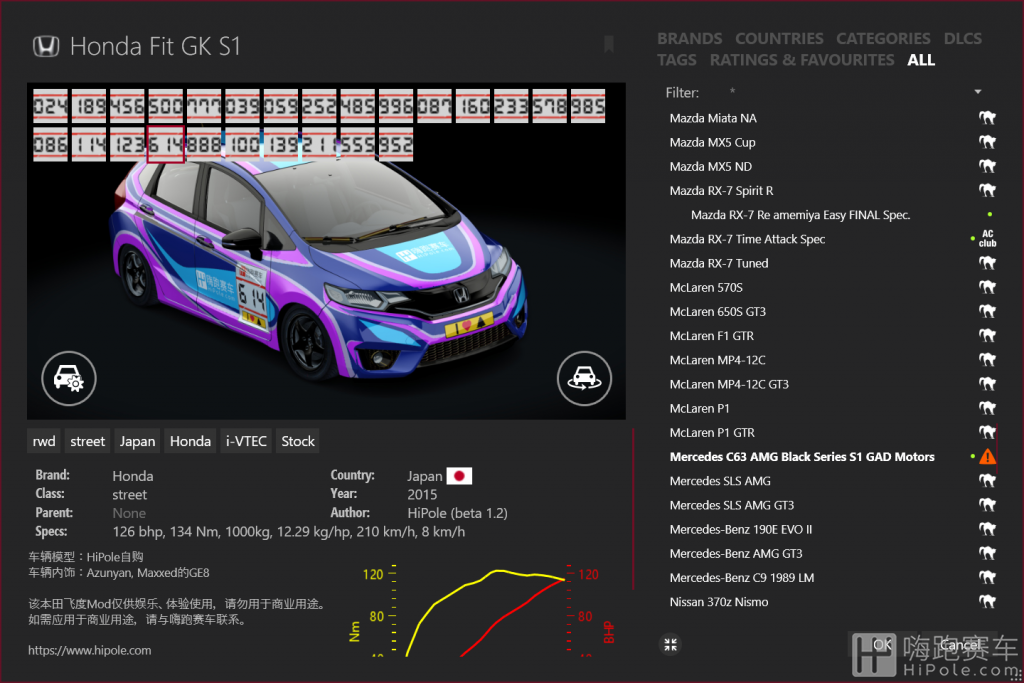The height and width of the screenshot is (683, 1024).
Task: Confirm selection with the OK button
Action: click(882, 645)
